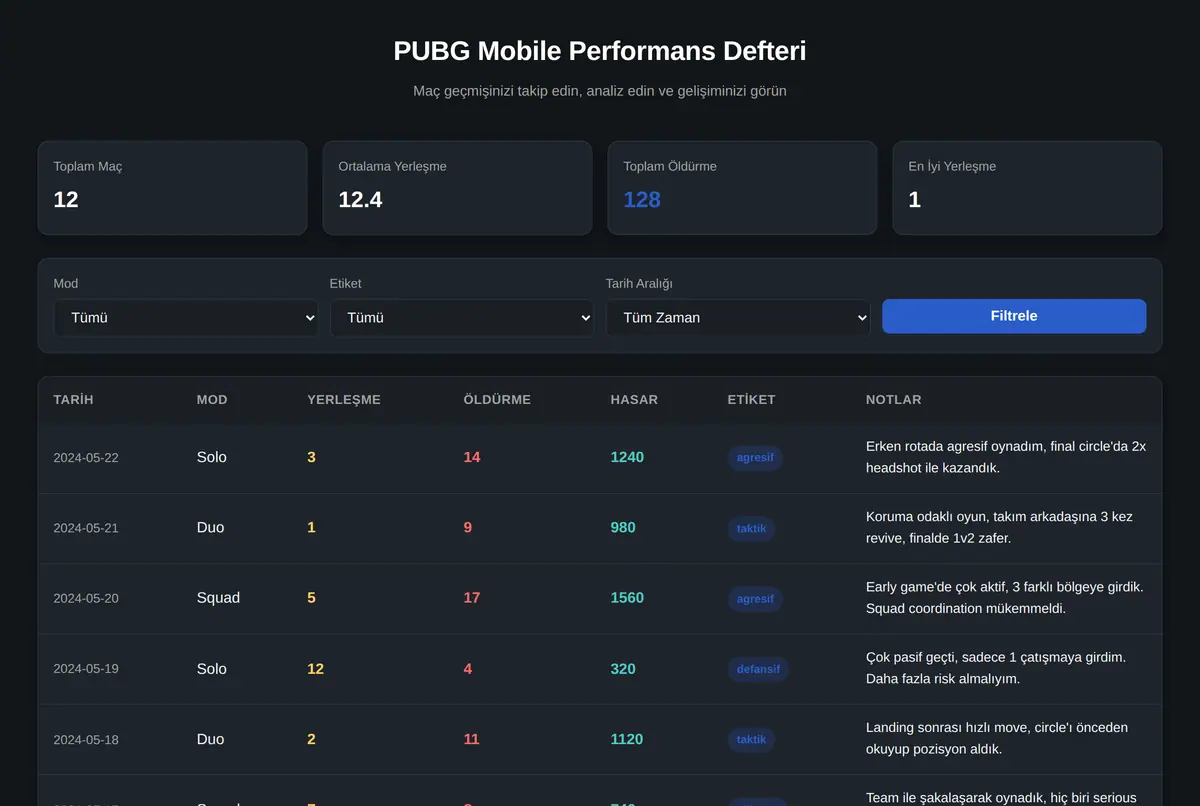The height and width of the screenshot is (806, 1200).
Task: Click the taktik tag in the 2024-05-18 row
Action: click(x=751, y=739)
